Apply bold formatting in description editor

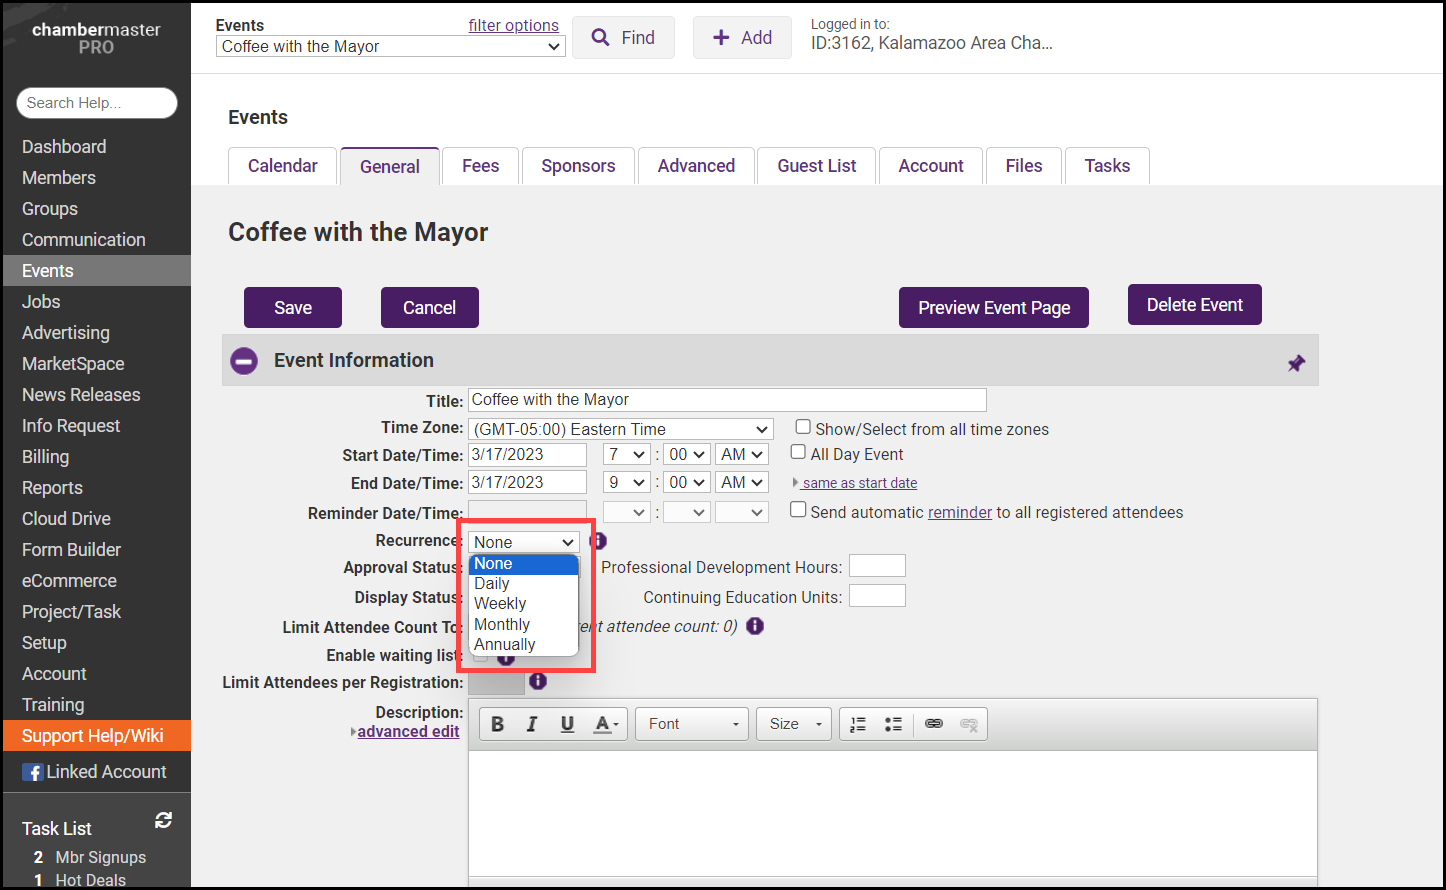497,725
